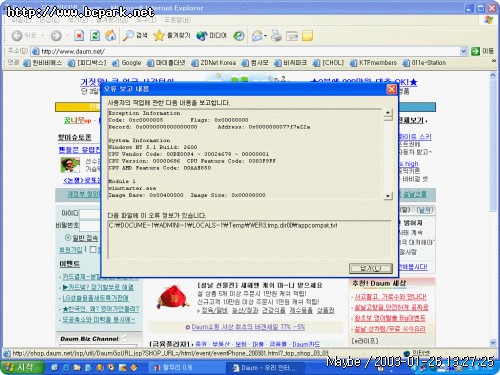Viewport: 500px width, 375px height.
Task: Open the [CHOL] links bar shortcut
Action: (328, 63)
